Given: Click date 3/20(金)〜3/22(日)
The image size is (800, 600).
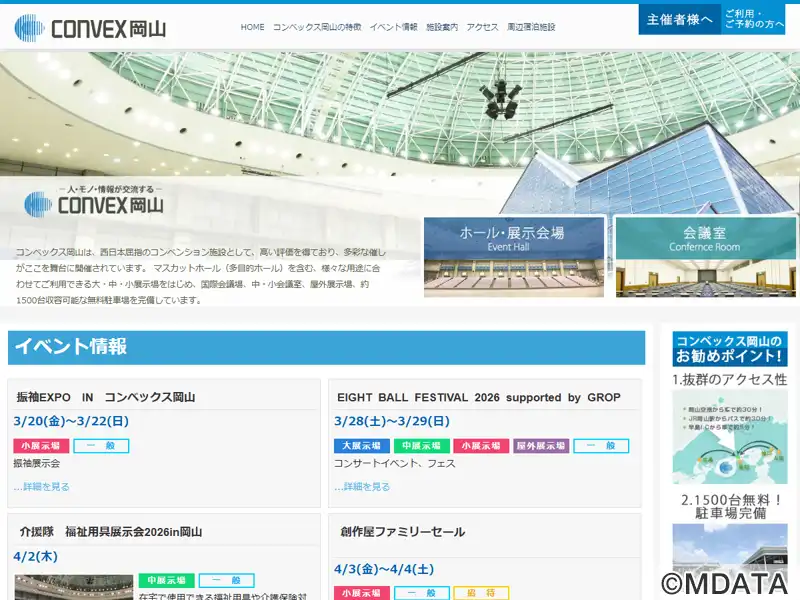Looking at the screenshot, I should click(x=71, y=421).
